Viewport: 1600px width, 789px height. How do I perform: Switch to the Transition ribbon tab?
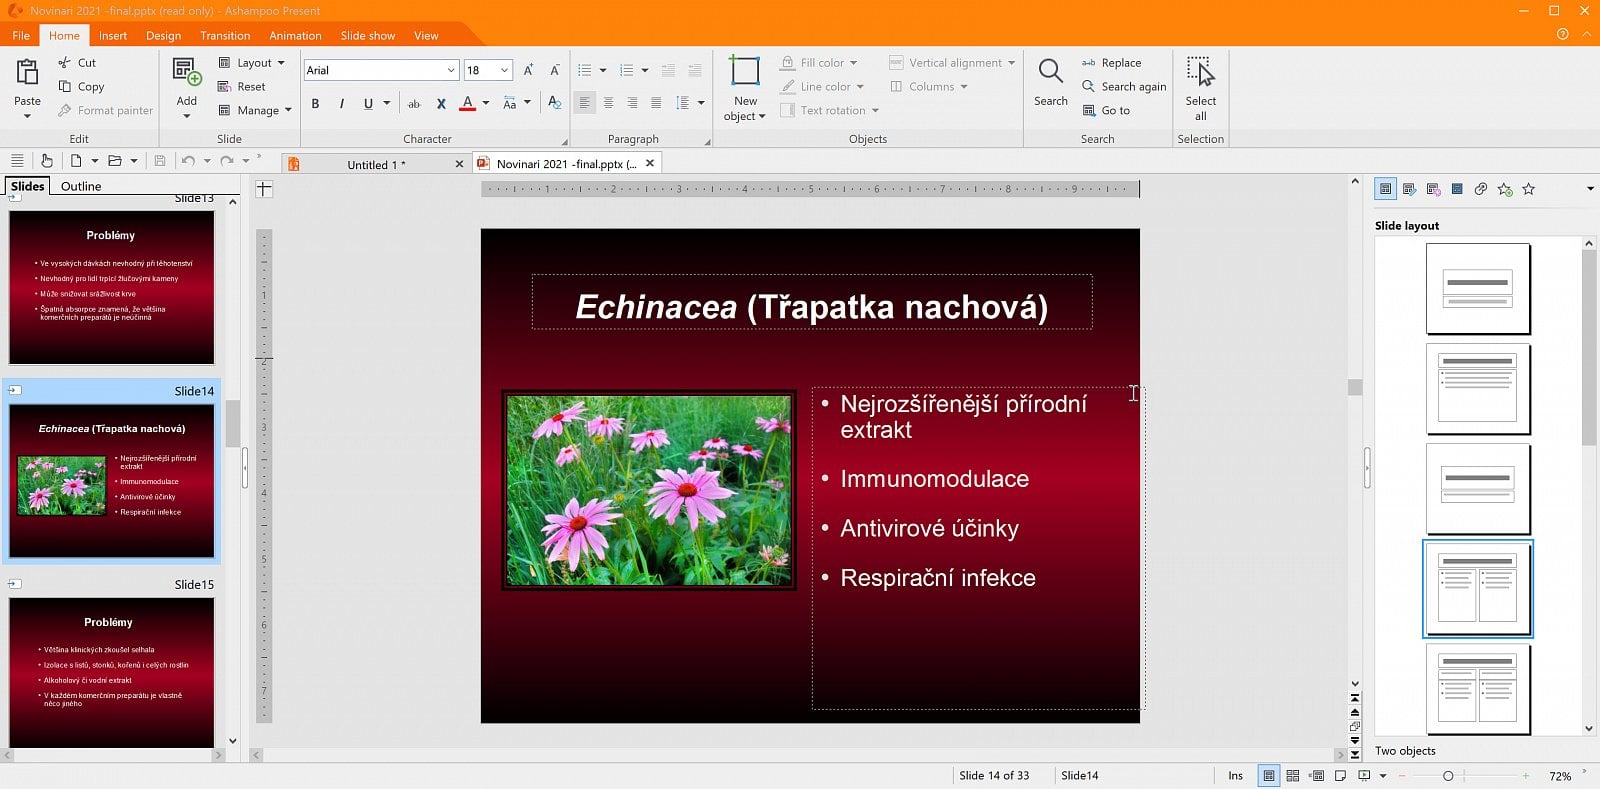pos(225,35)
